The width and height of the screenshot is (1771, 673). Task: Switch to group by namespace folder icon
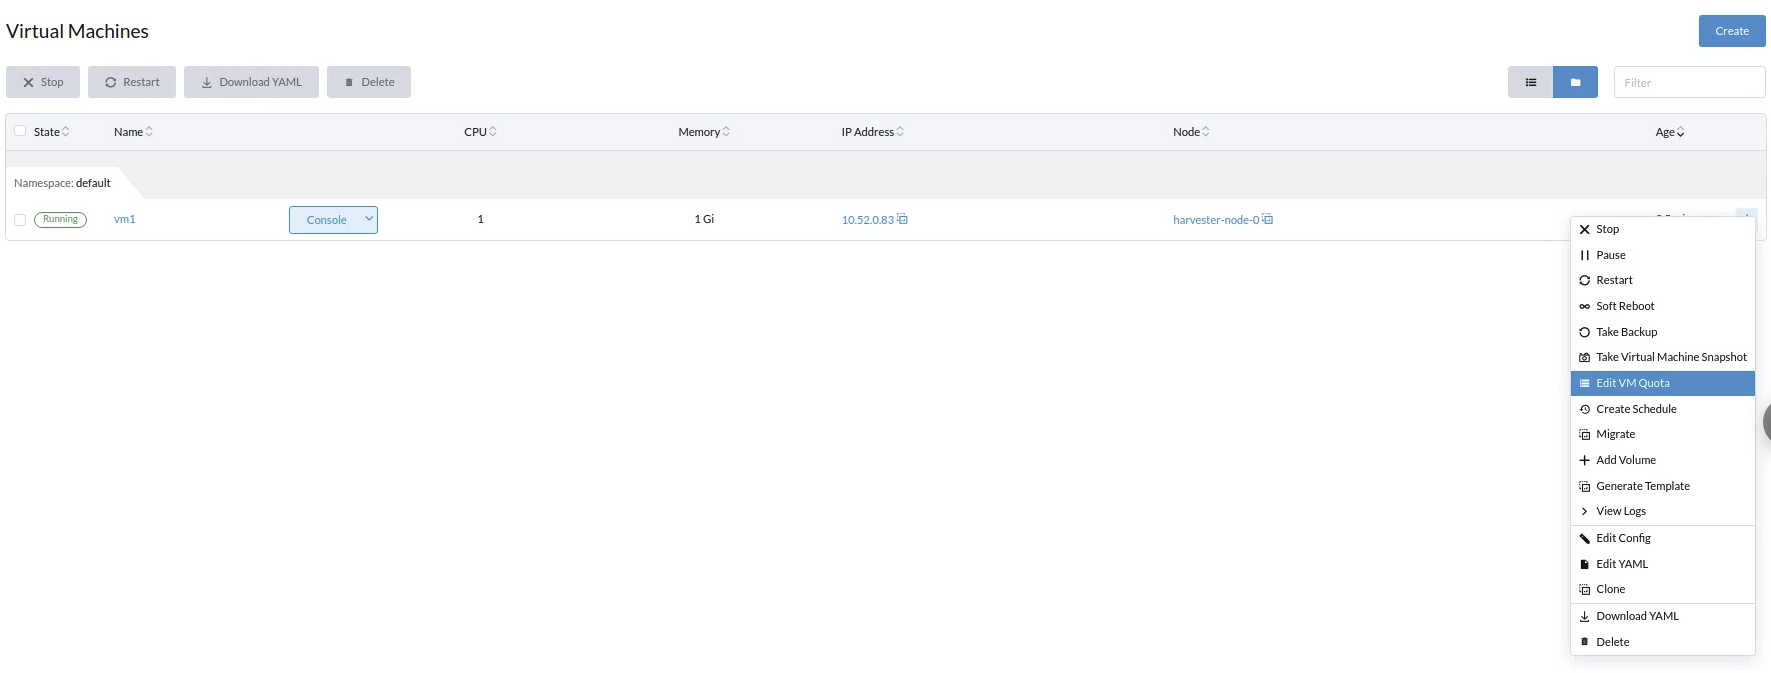click(1575, 82)
